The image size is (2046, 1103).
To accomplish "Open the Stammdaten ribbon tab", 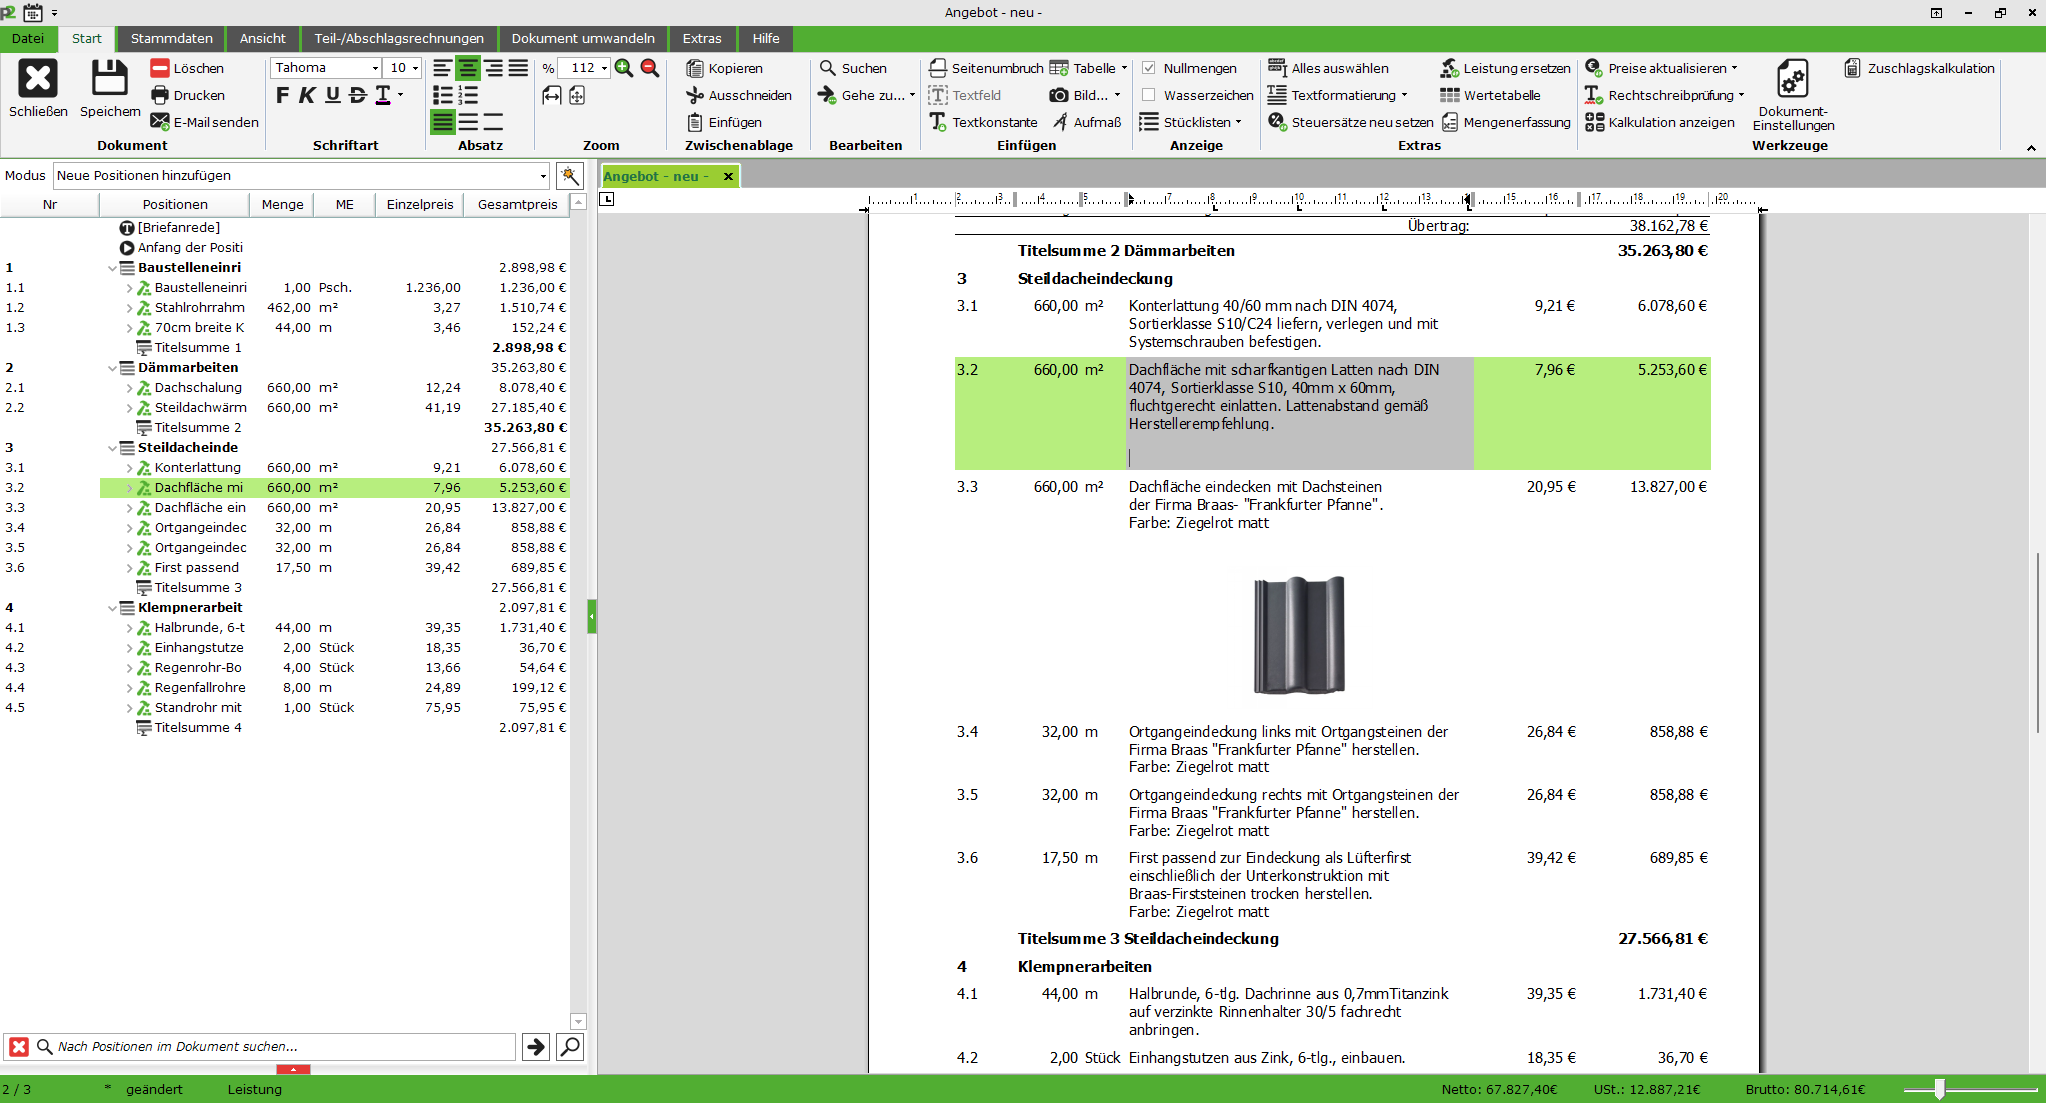I will (171, 39).
